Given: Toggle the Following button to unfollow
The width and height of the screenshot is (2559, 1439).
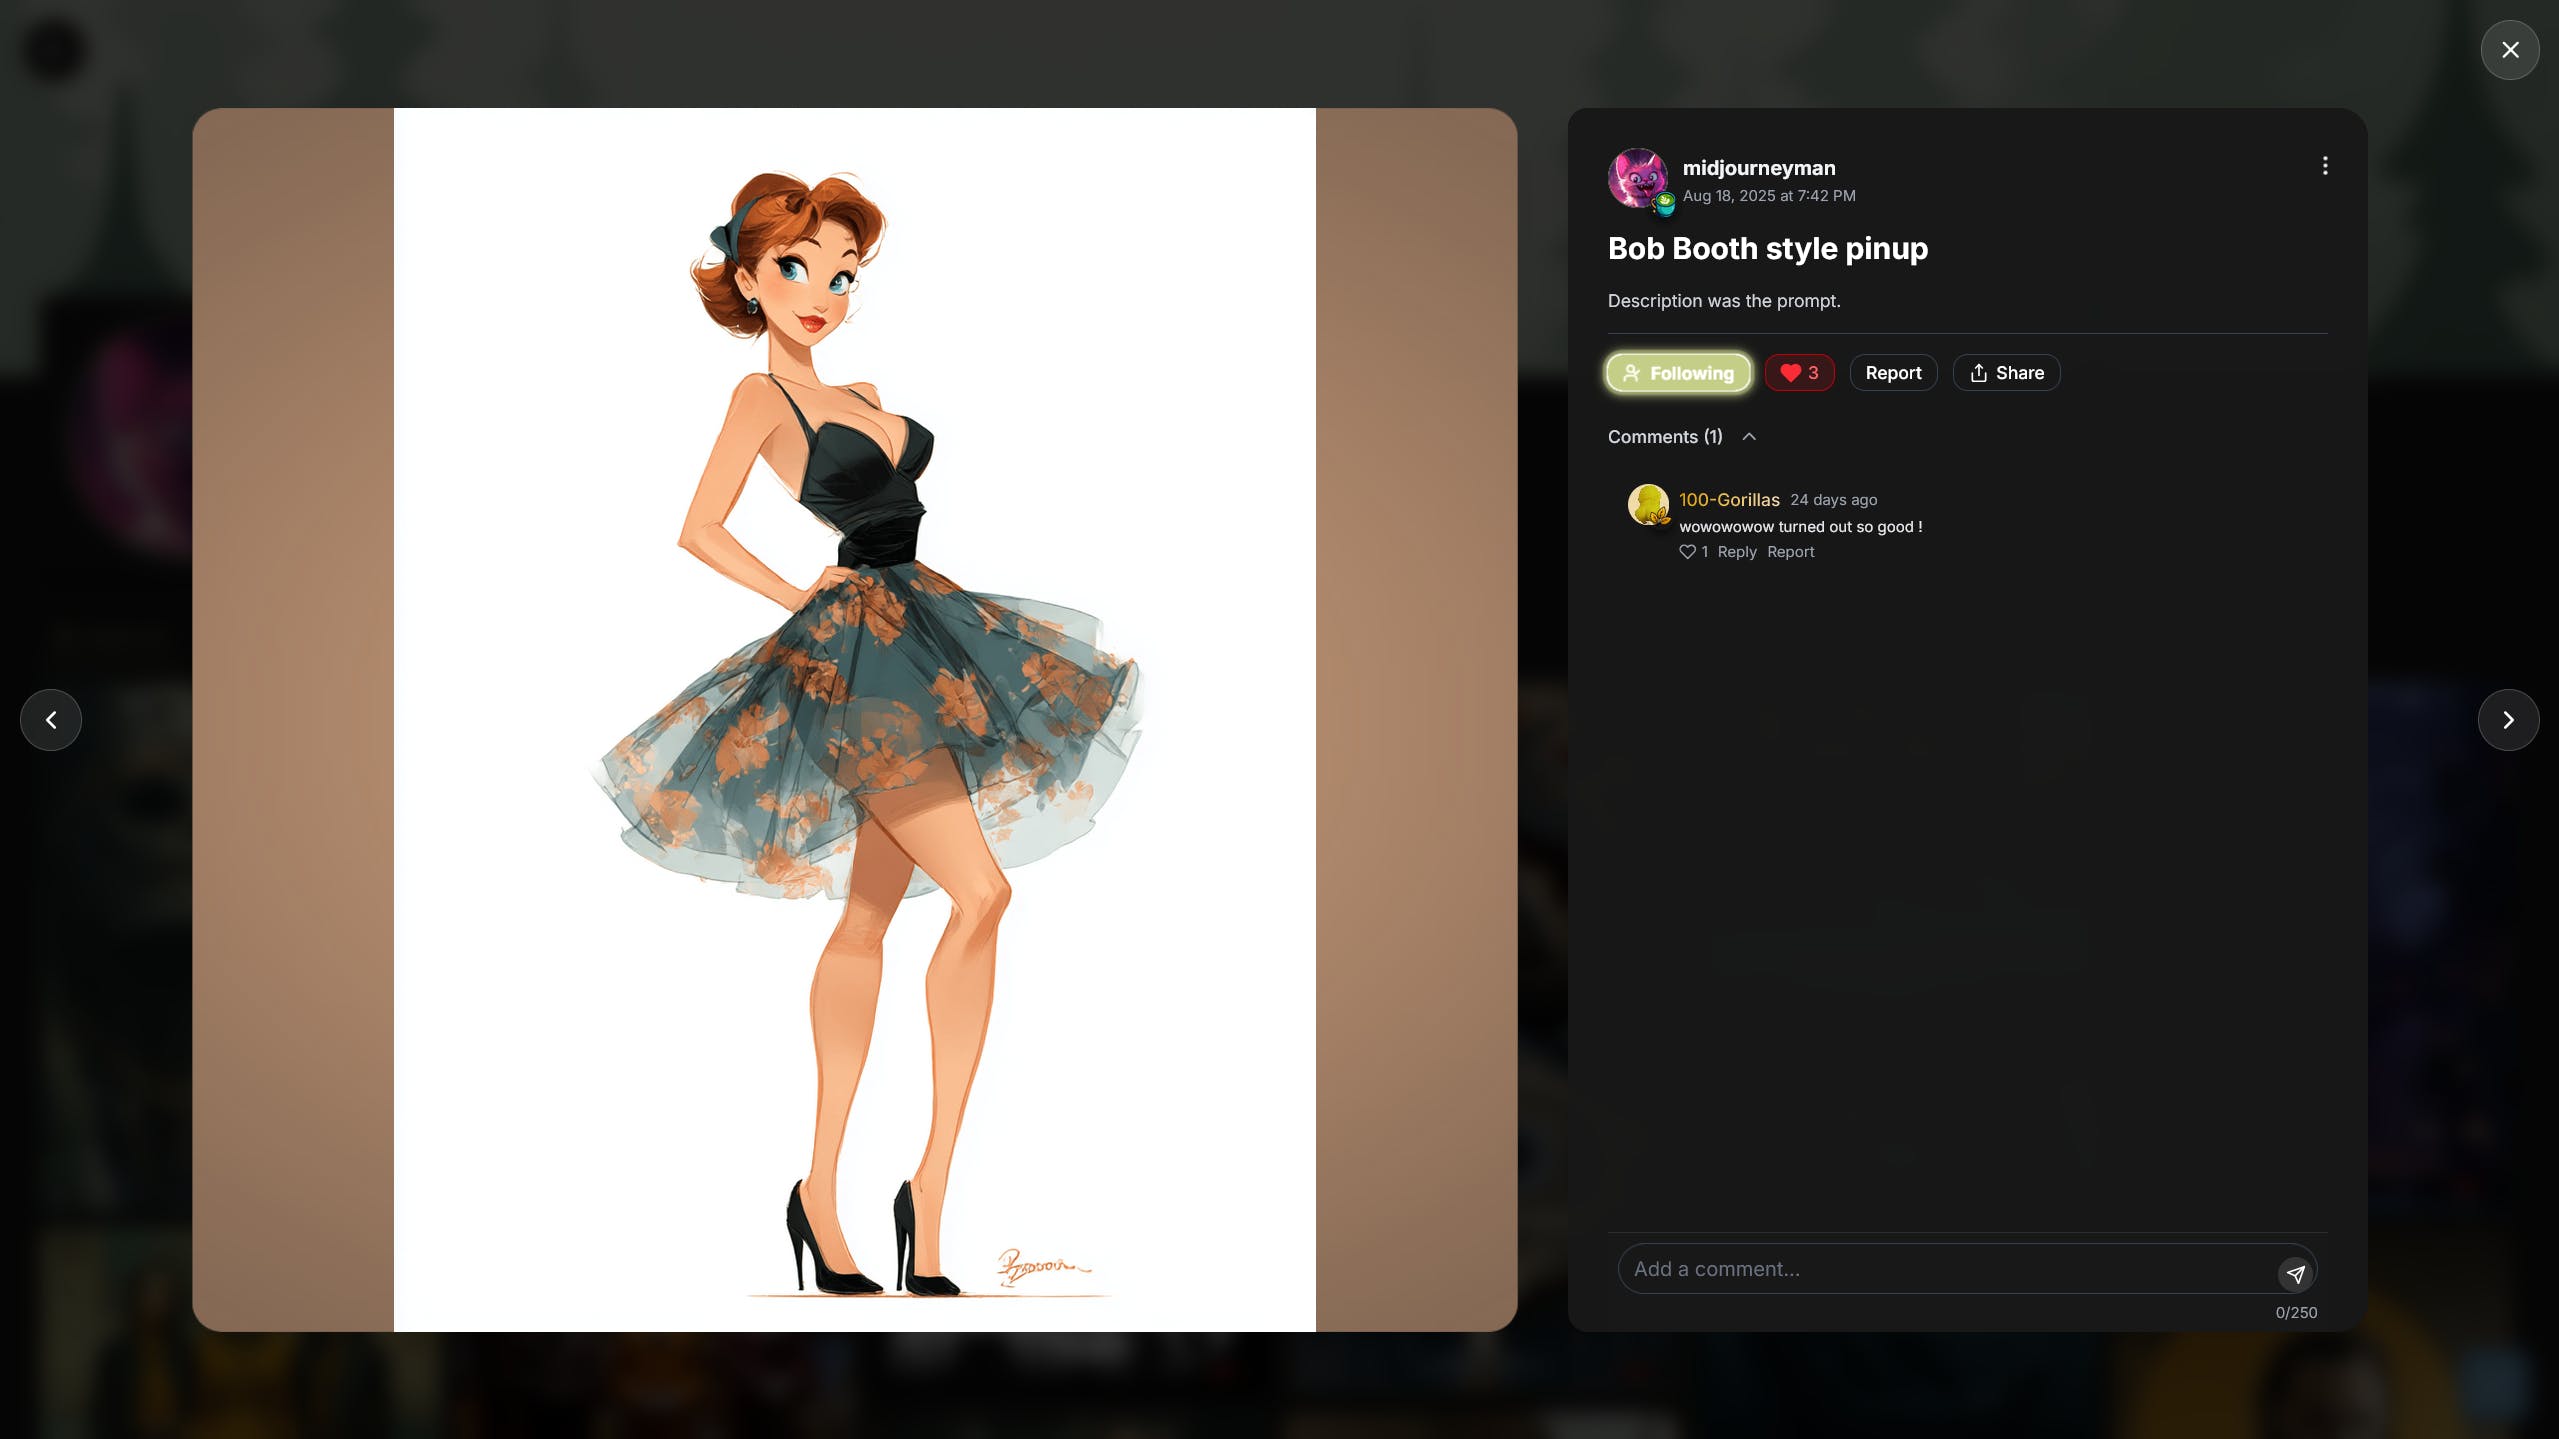Looking at the screenshot, I should [1678, 373].
